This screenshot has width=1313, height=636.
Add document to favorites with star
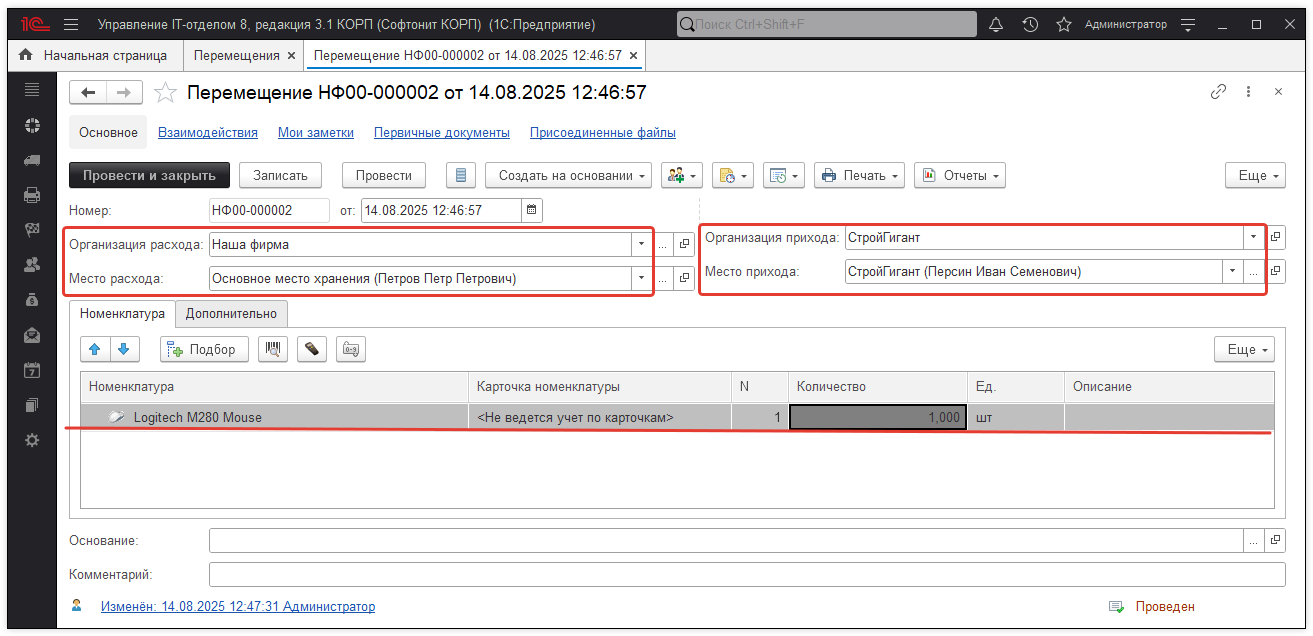[166, 93]
